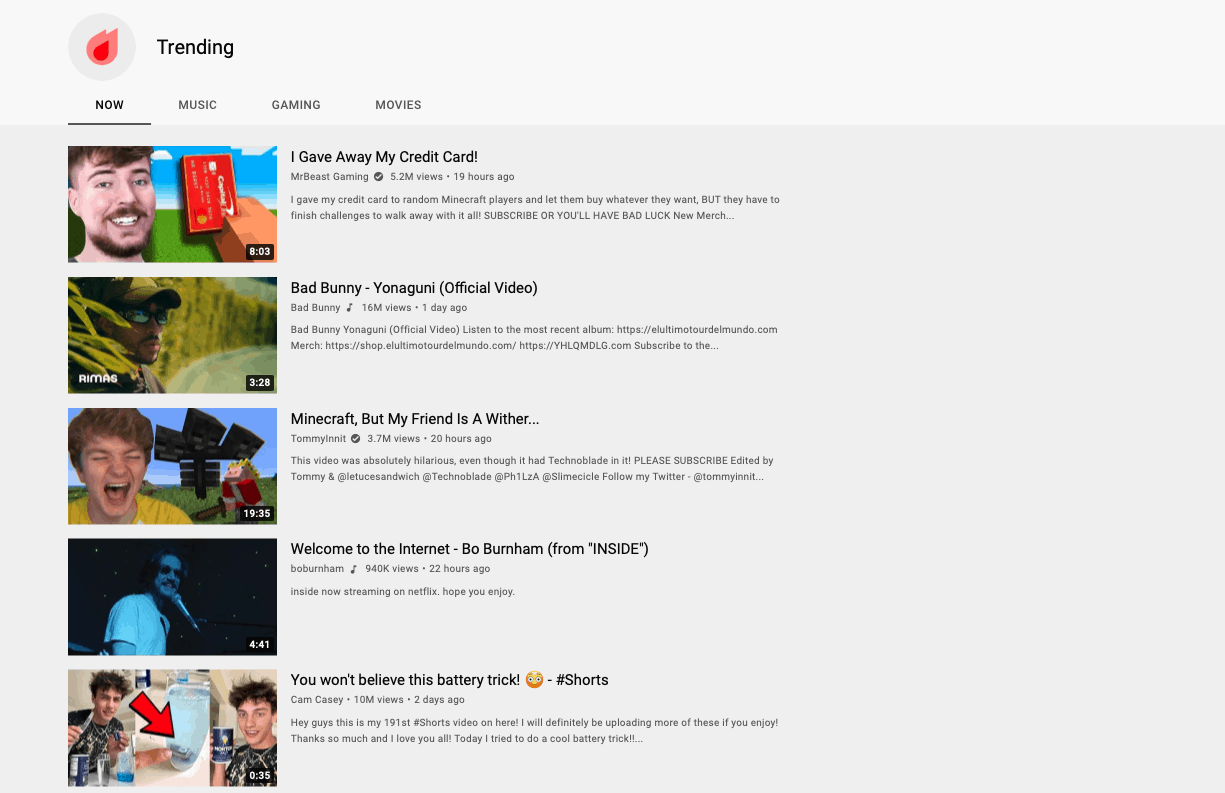Click the "Trending" page heading

195,47
